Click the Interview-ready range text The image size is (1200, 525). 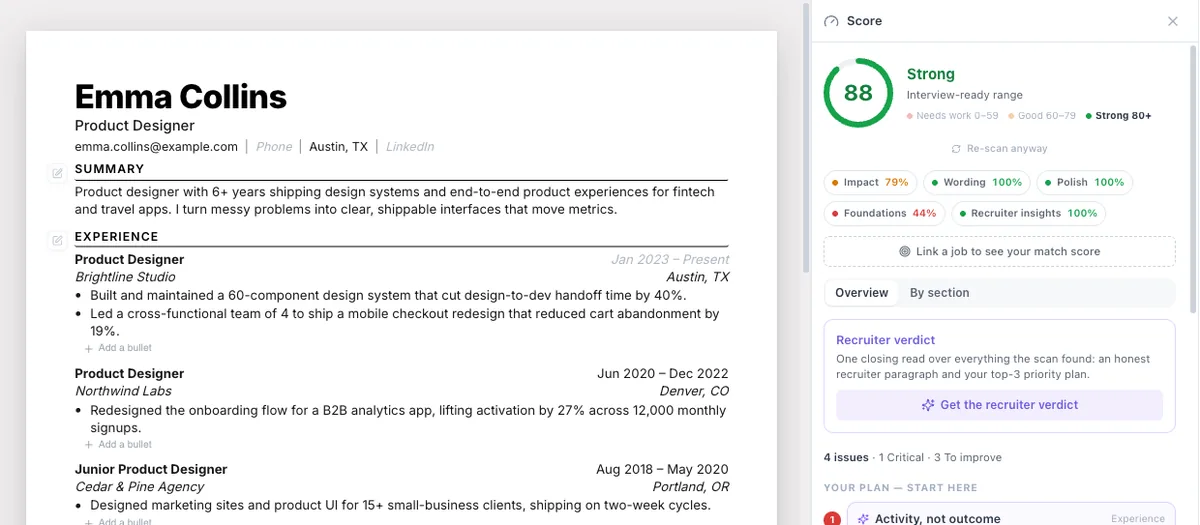coord(964,95)
